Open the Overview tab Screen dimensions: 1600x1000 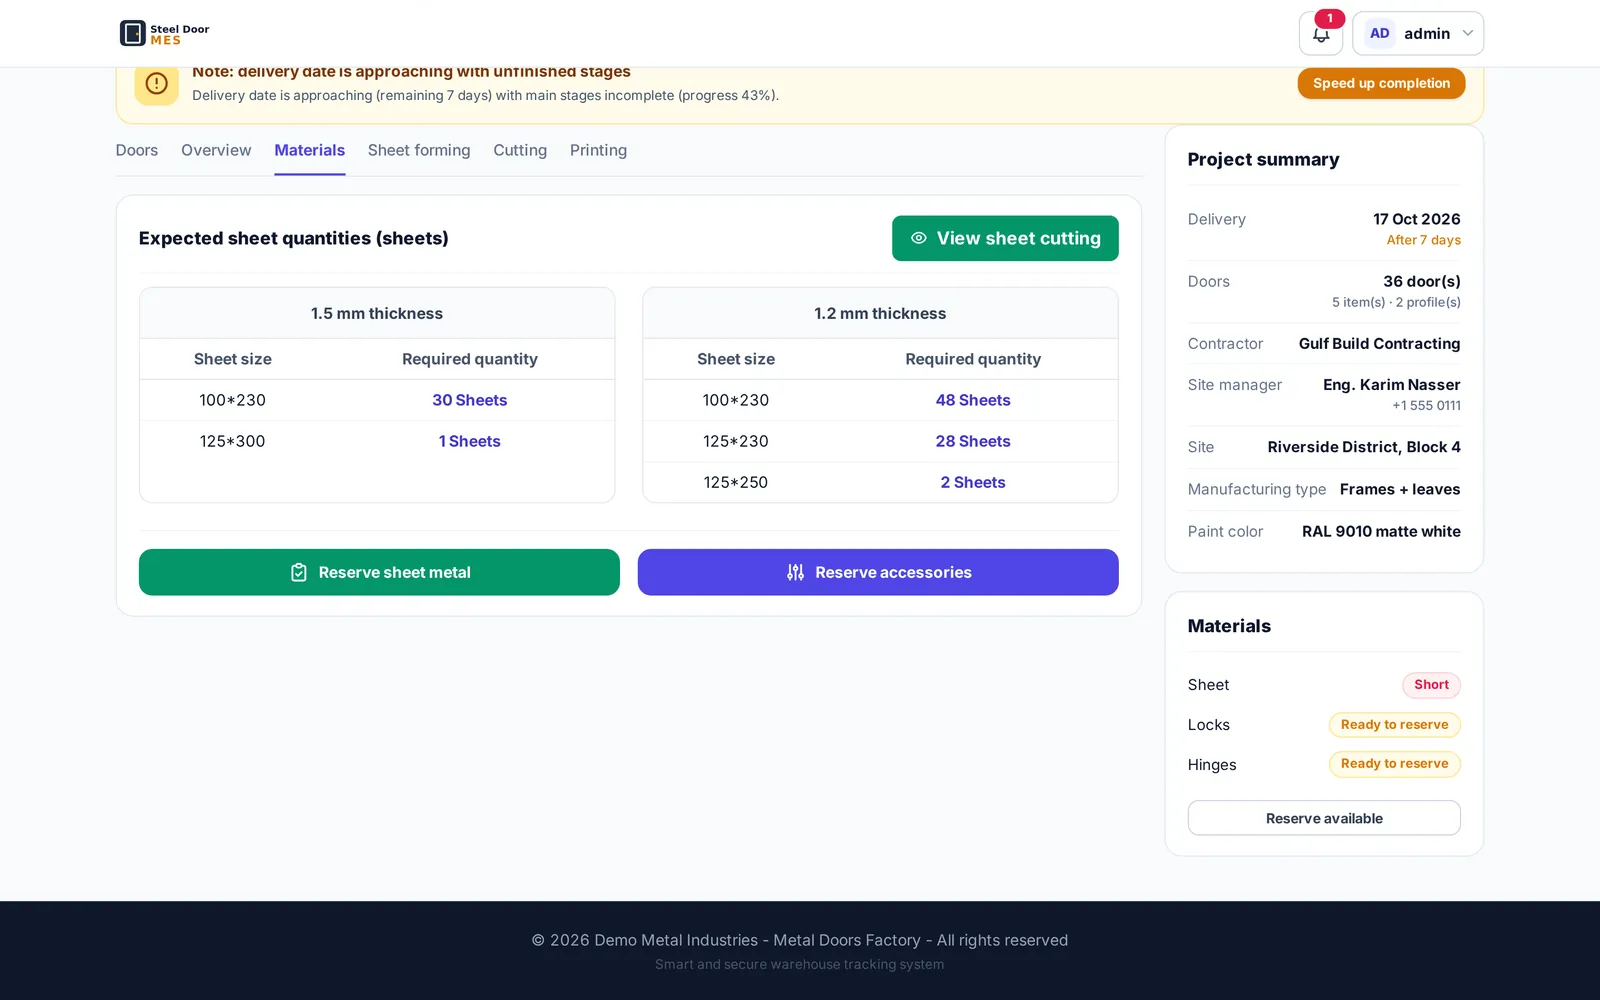tap(216, 150)
